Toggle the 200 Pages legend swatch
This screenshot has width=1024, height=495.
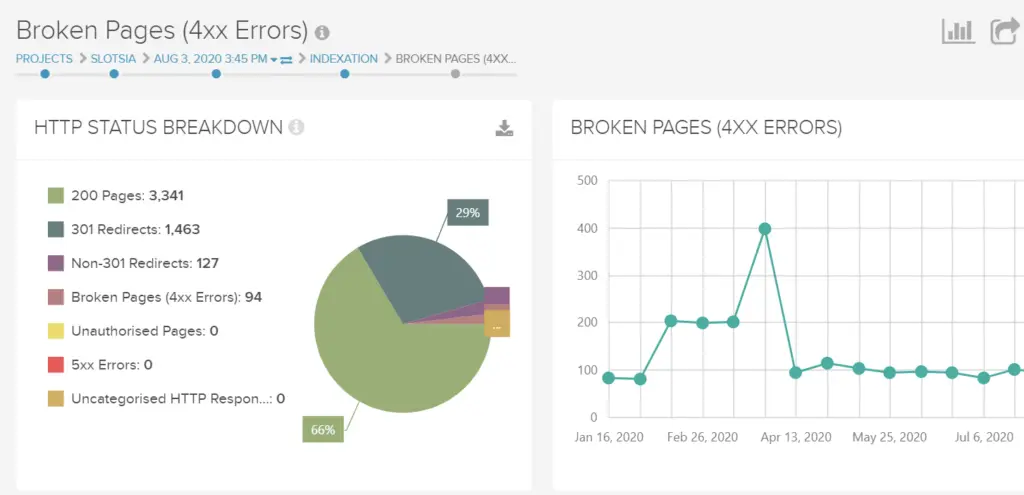(x=56, y=195)
